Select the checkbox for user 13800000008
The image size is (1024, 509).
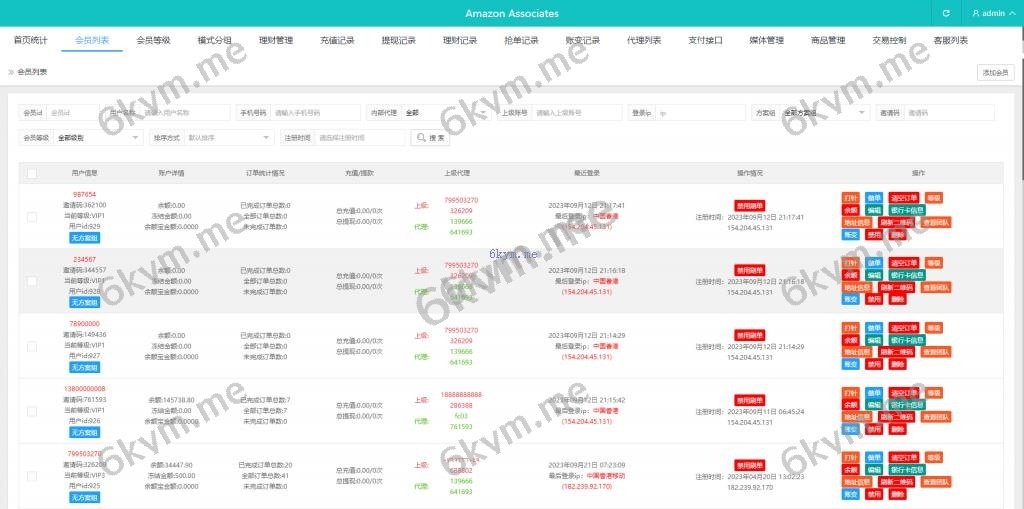[x=32, y=411]
